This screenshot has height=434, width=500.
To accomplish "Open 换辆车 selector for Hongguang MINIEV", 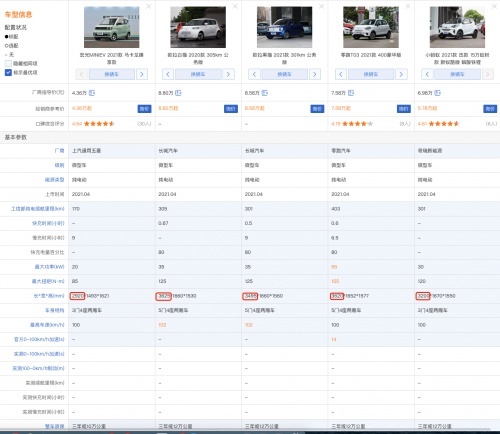I will 112,74.
